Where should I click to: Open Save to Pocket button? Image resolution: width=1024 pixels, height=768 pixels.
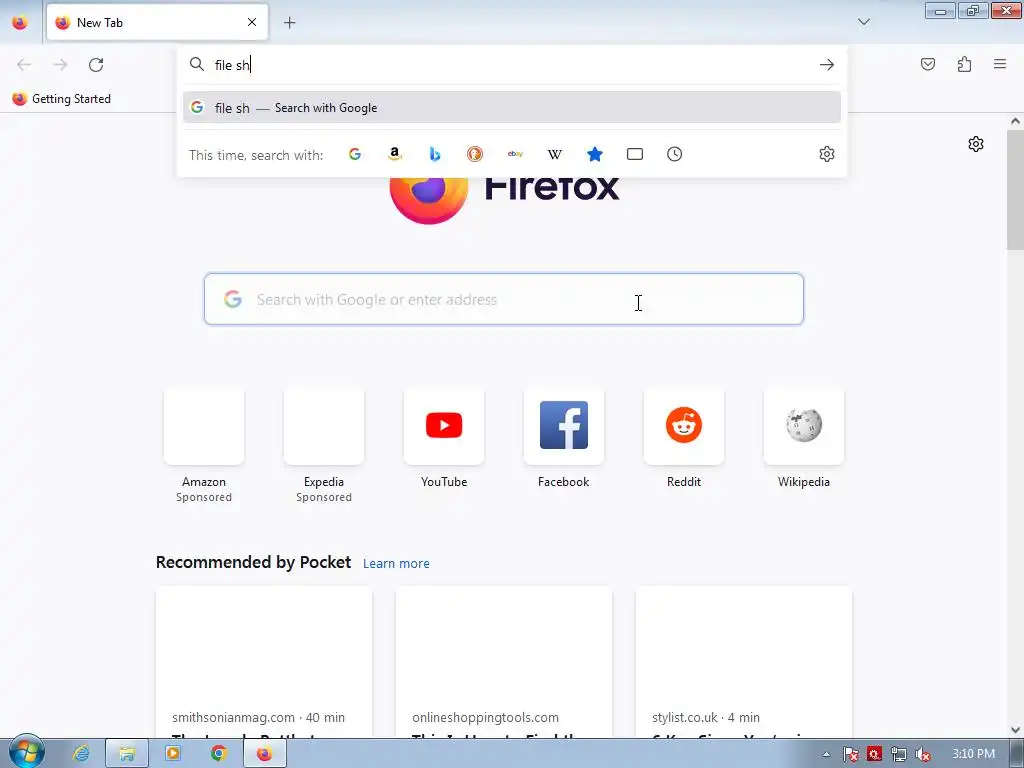click(928, 64)
